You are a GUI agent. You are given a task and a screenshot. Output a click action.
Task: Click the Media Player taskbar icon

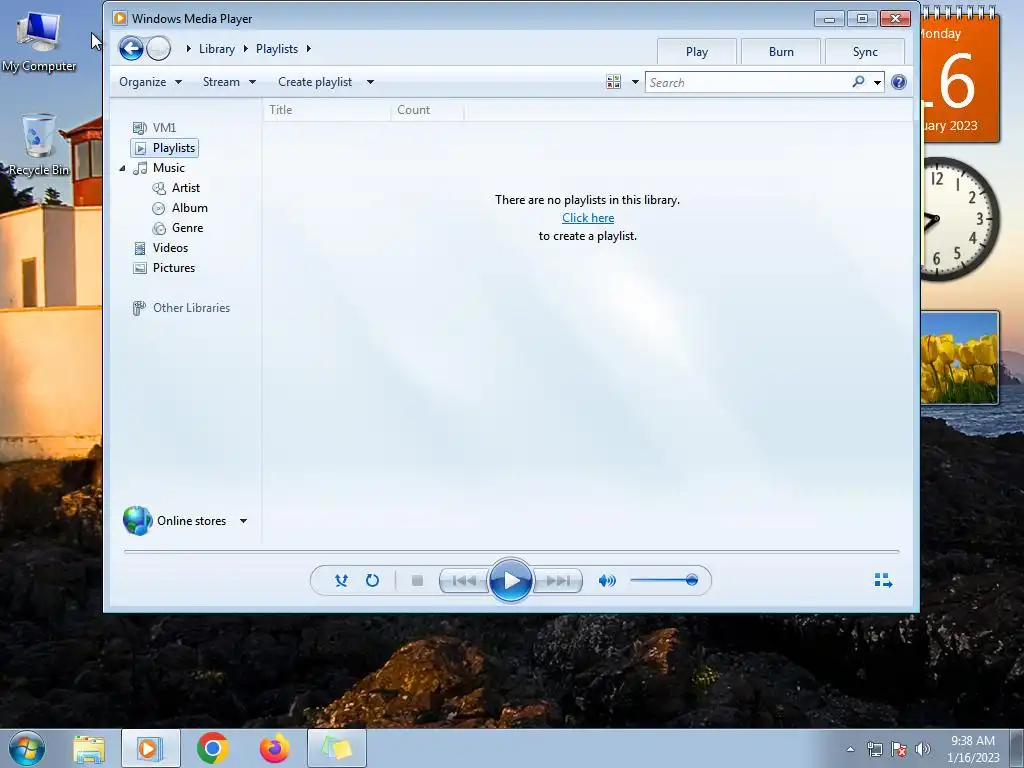[x=151, y=748]
